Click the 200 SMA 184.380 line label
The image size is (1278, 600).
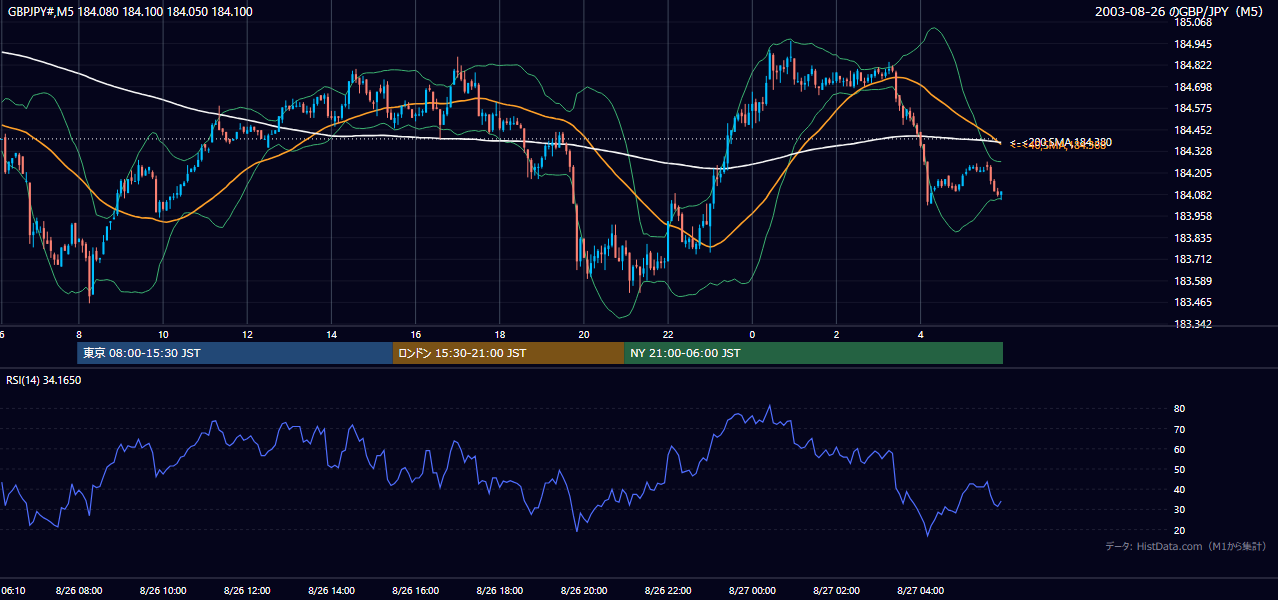point(1060,142)
